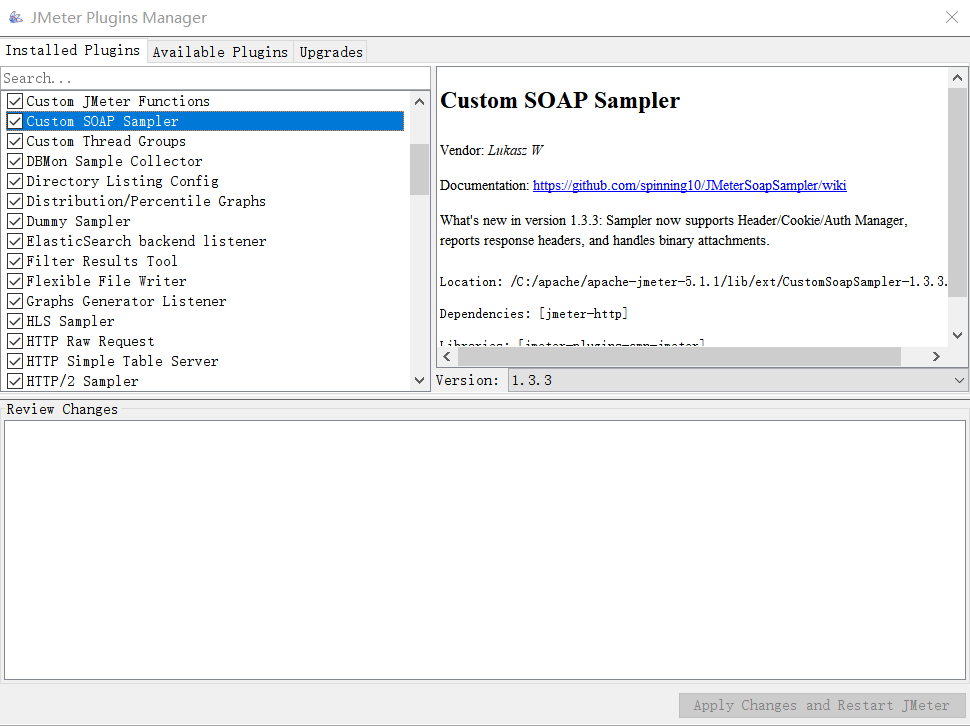Uncheck the HTTP Raw Request checkbox
Image resolution: width=970 pixels, height=726 pixels.
click(15, 341)
